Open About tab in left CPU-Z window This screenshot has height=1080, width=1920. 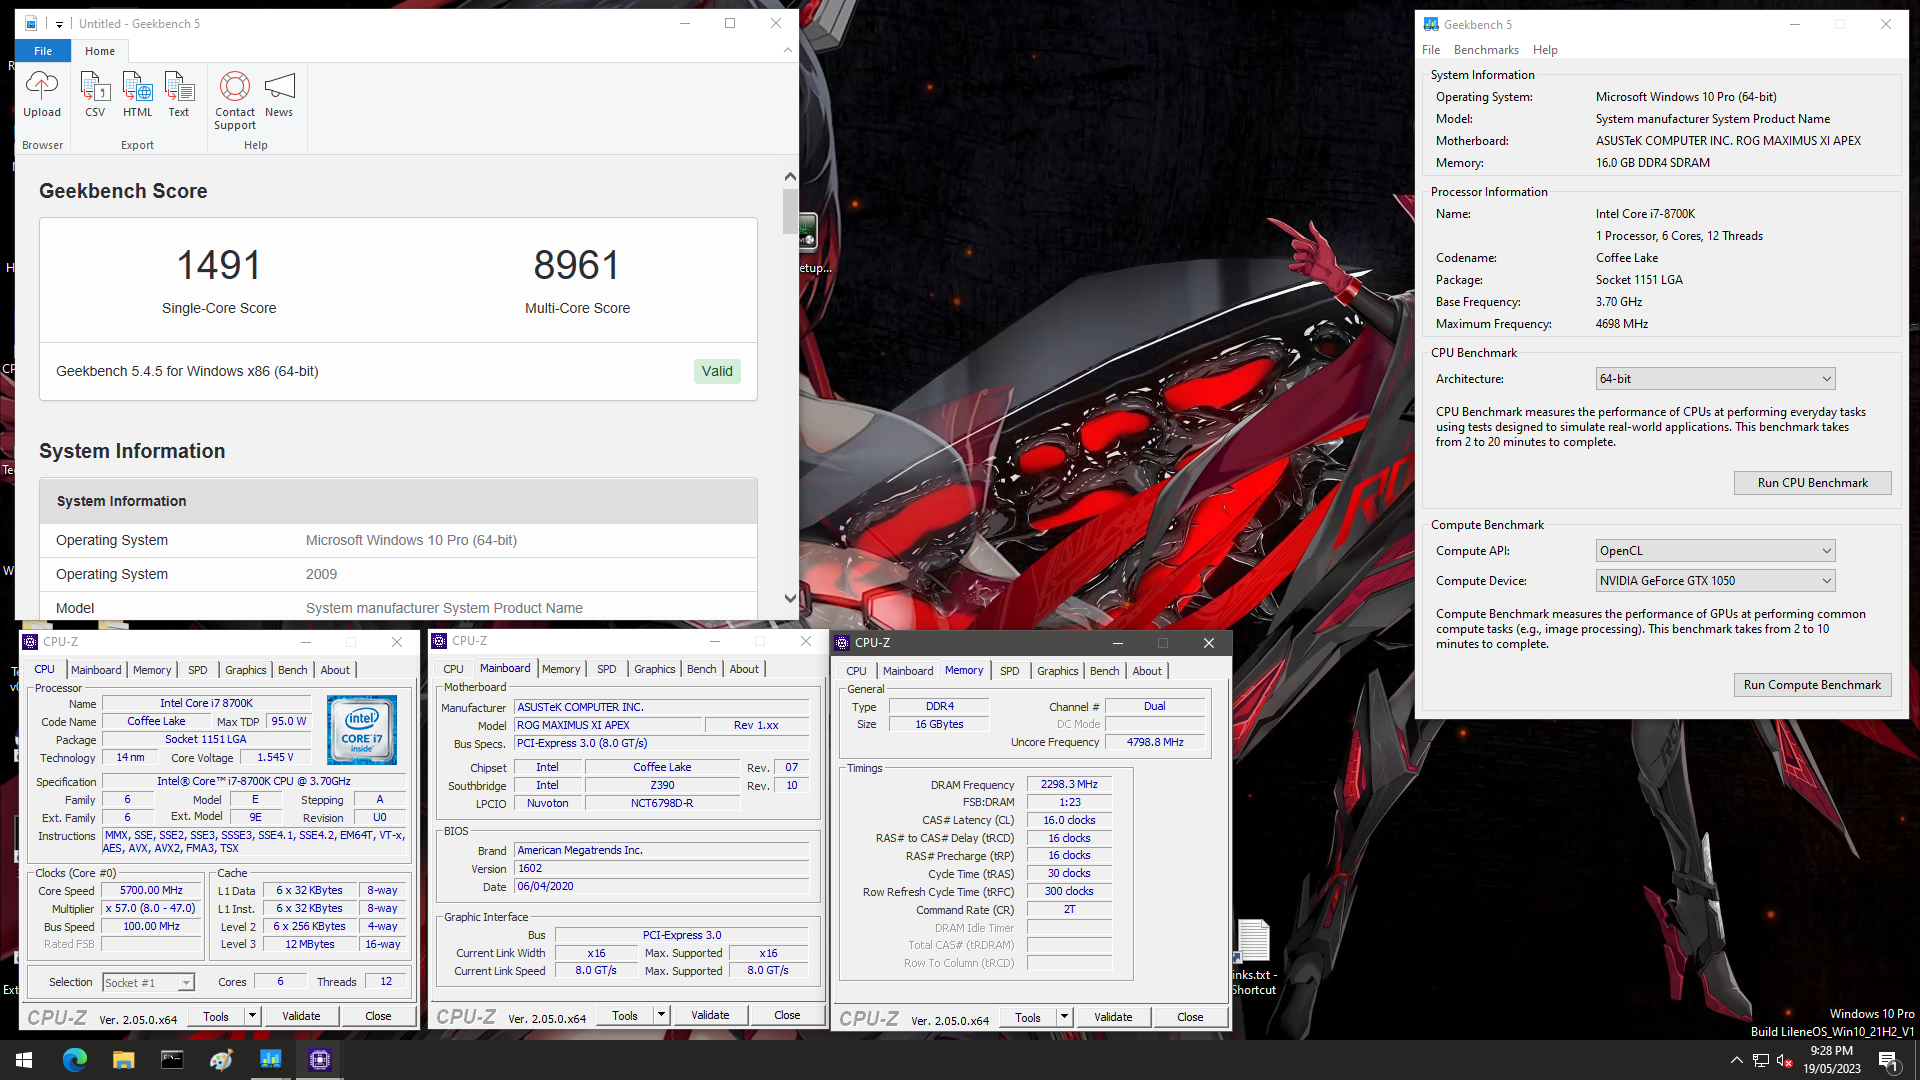(x=335, y=670)
